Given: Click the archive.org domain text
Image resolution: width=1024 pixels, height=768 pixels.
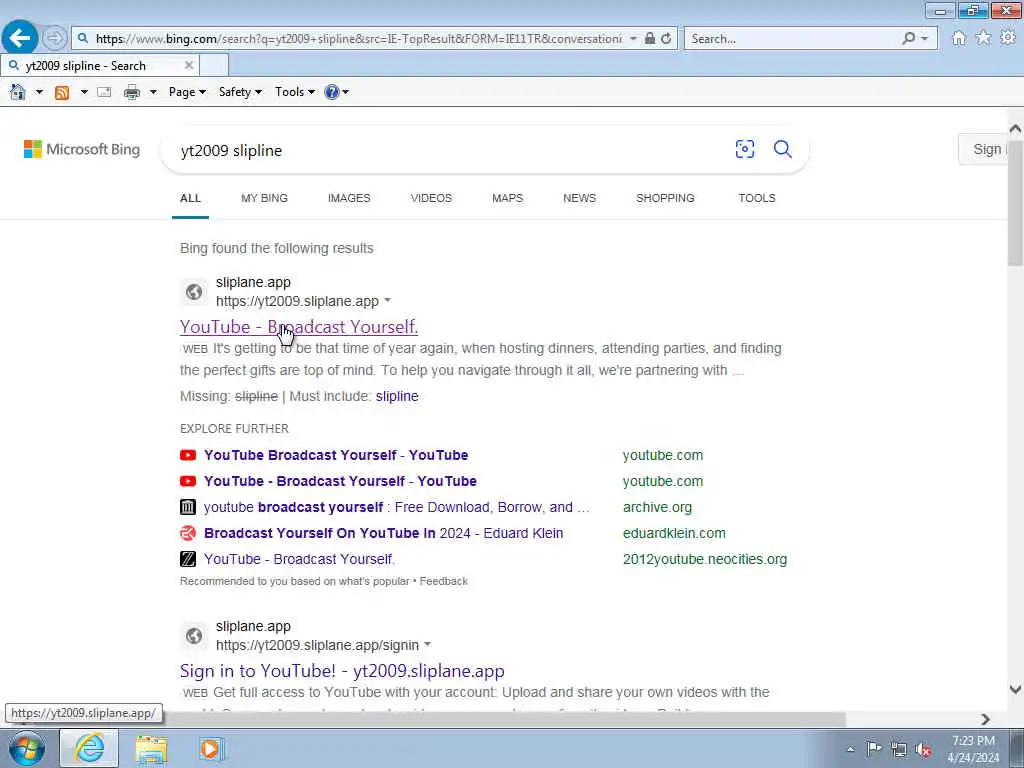Looking at the screenshot, I should 657,507.
